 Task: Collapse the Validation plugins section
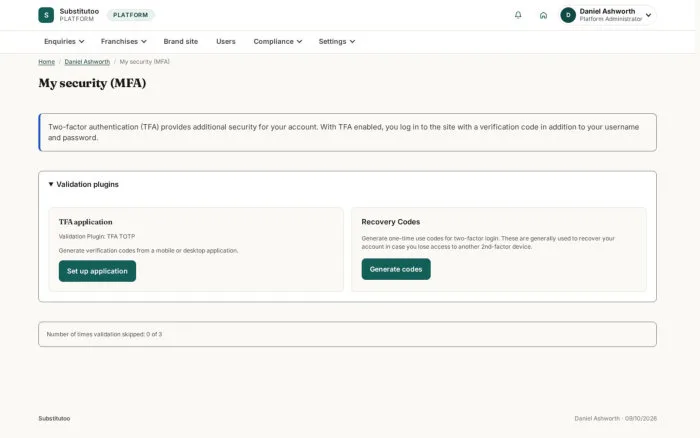click(x=83, y=184)
